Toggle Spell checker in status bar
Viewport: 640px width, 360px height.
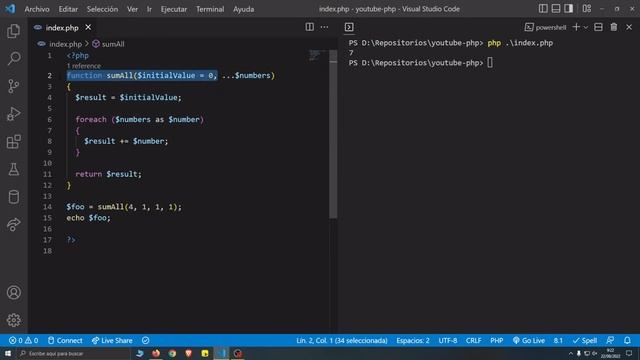coord(584,340)
